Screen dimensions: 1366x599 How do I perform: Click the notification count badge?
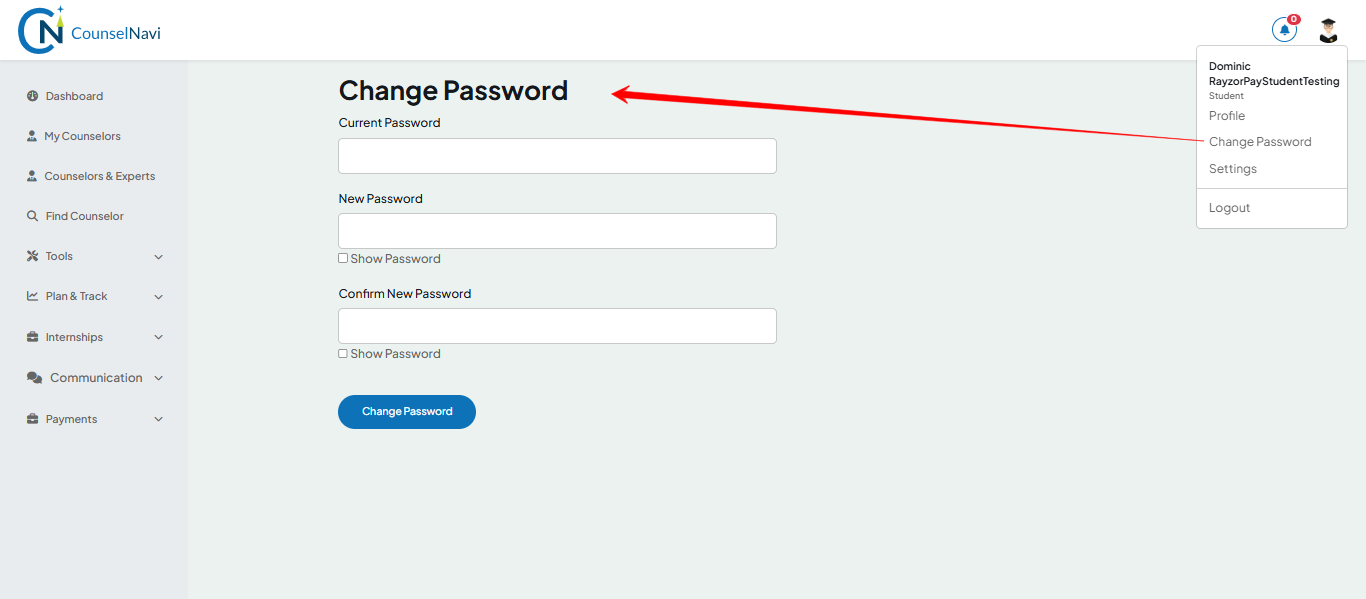click(x=1295, y=18)
